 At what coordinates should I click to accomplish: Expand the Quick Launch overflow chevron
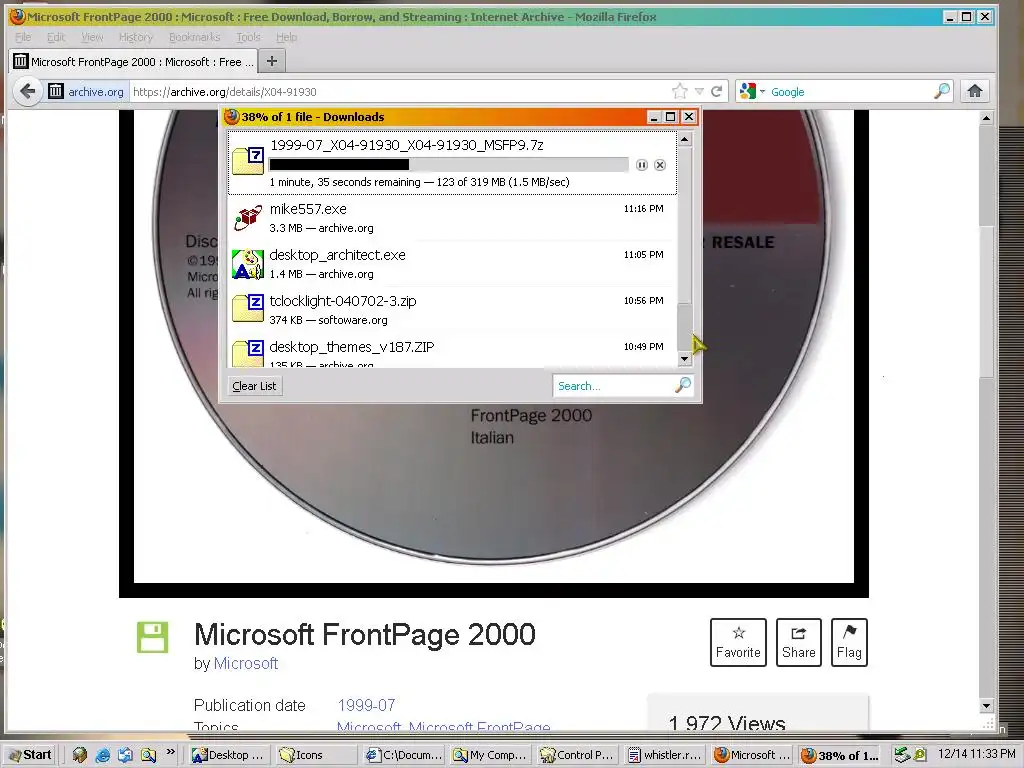coord(171,752)
